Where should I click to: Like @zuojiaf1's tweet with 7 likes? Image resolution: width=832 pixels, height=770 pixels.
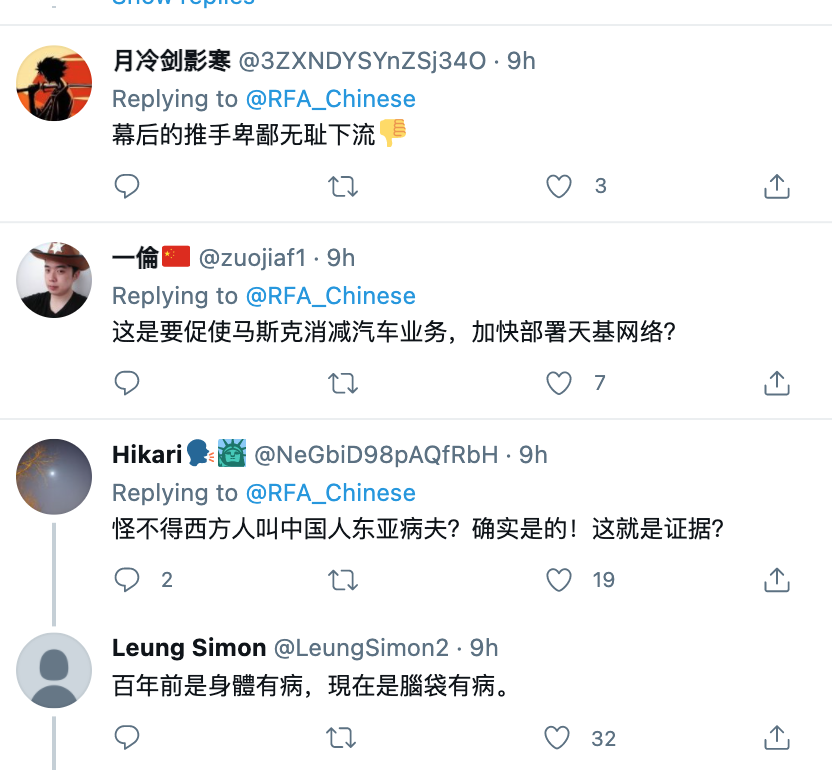(558, 383)
